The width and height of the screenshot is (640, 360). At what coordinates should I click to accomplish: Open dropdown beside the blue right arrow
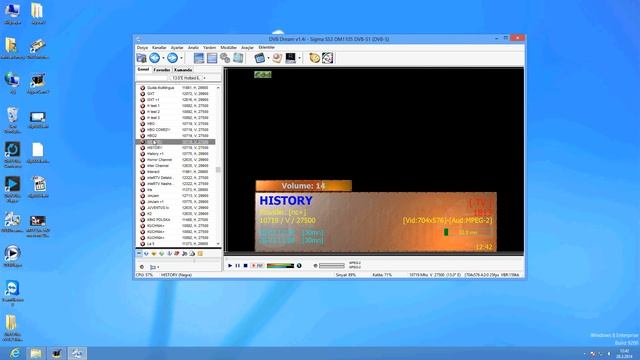coord(181,58)
